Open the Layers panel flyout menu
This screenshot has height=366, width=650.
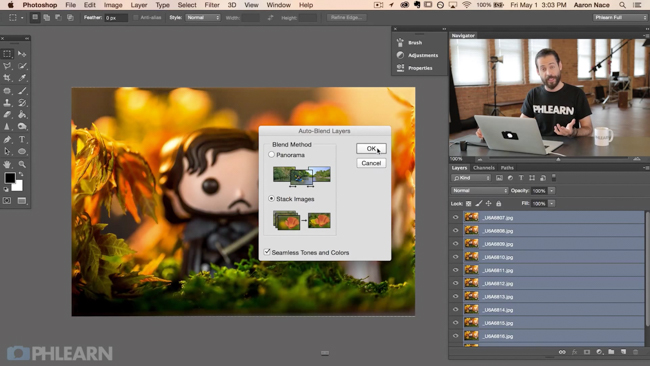[645, 168]
